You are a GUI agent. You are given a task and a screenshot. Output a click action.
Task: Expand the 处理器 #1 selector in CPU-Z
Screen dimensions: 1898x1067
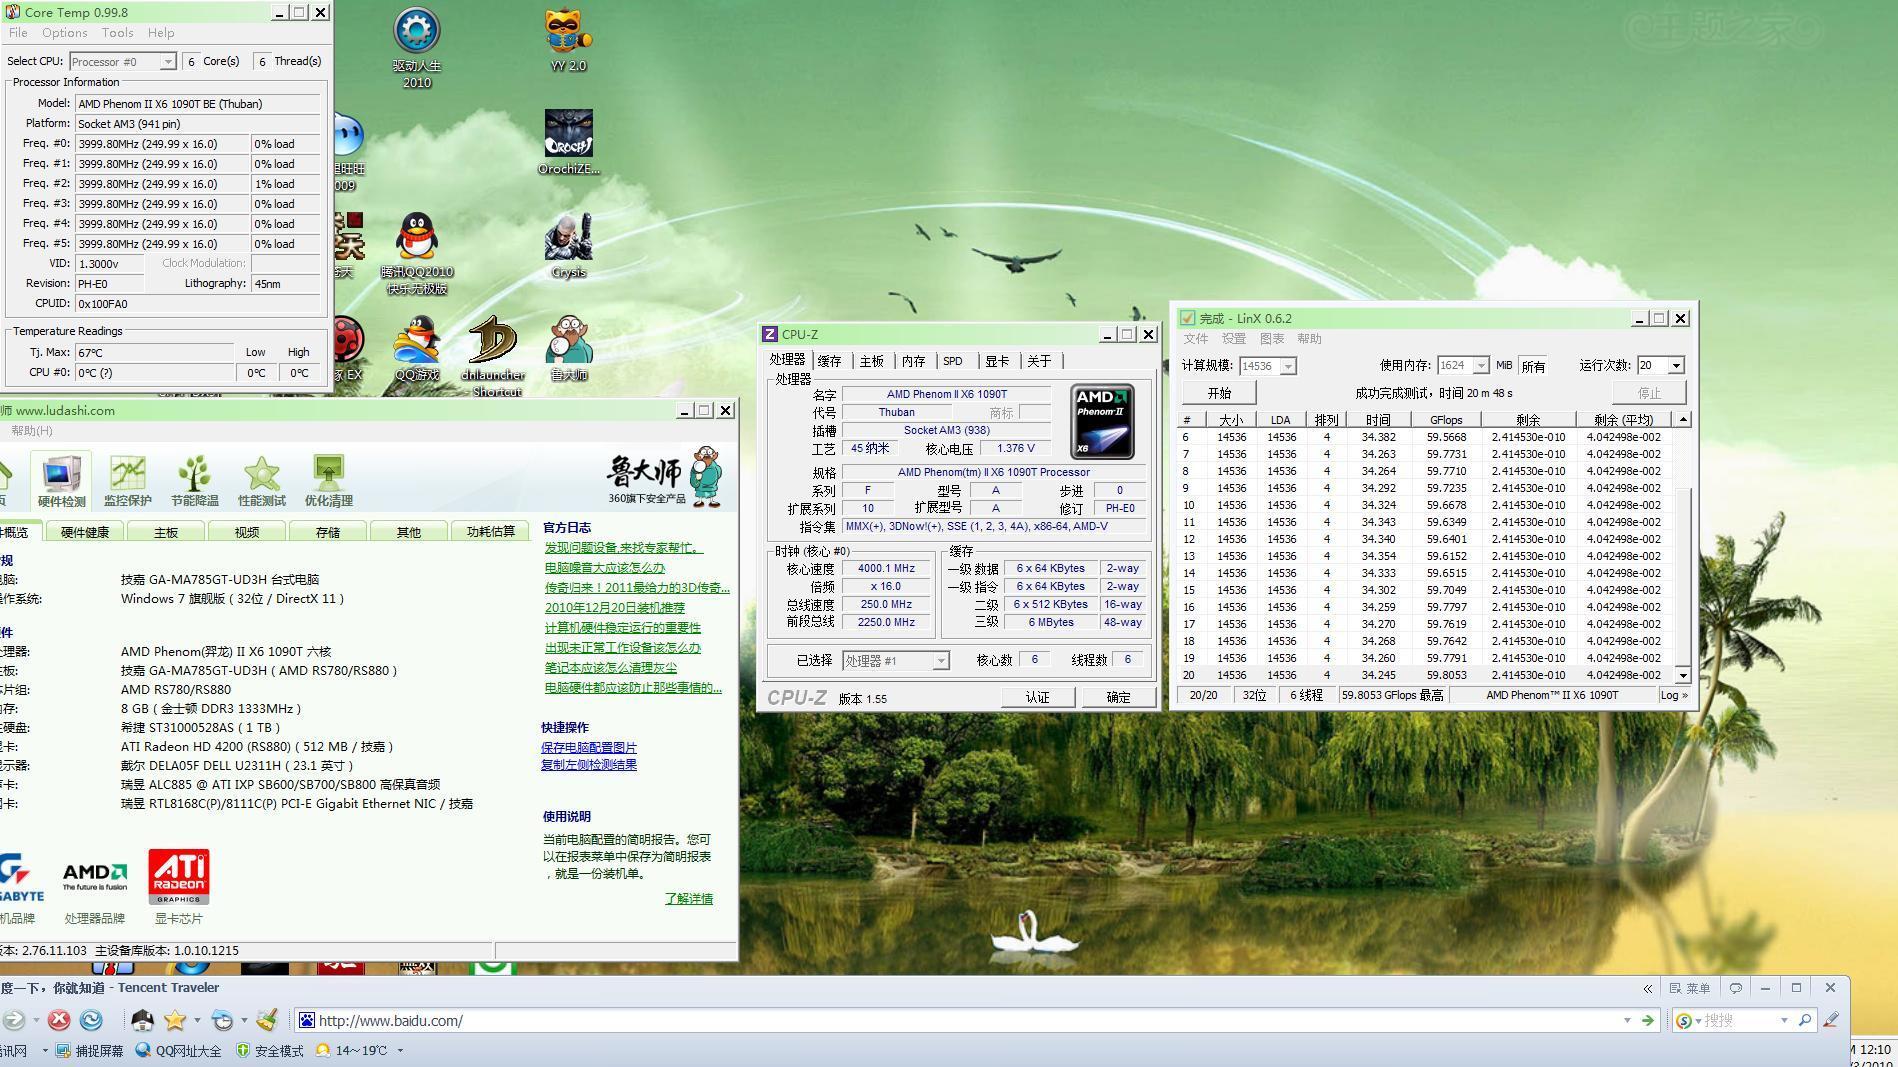(940, 661)
